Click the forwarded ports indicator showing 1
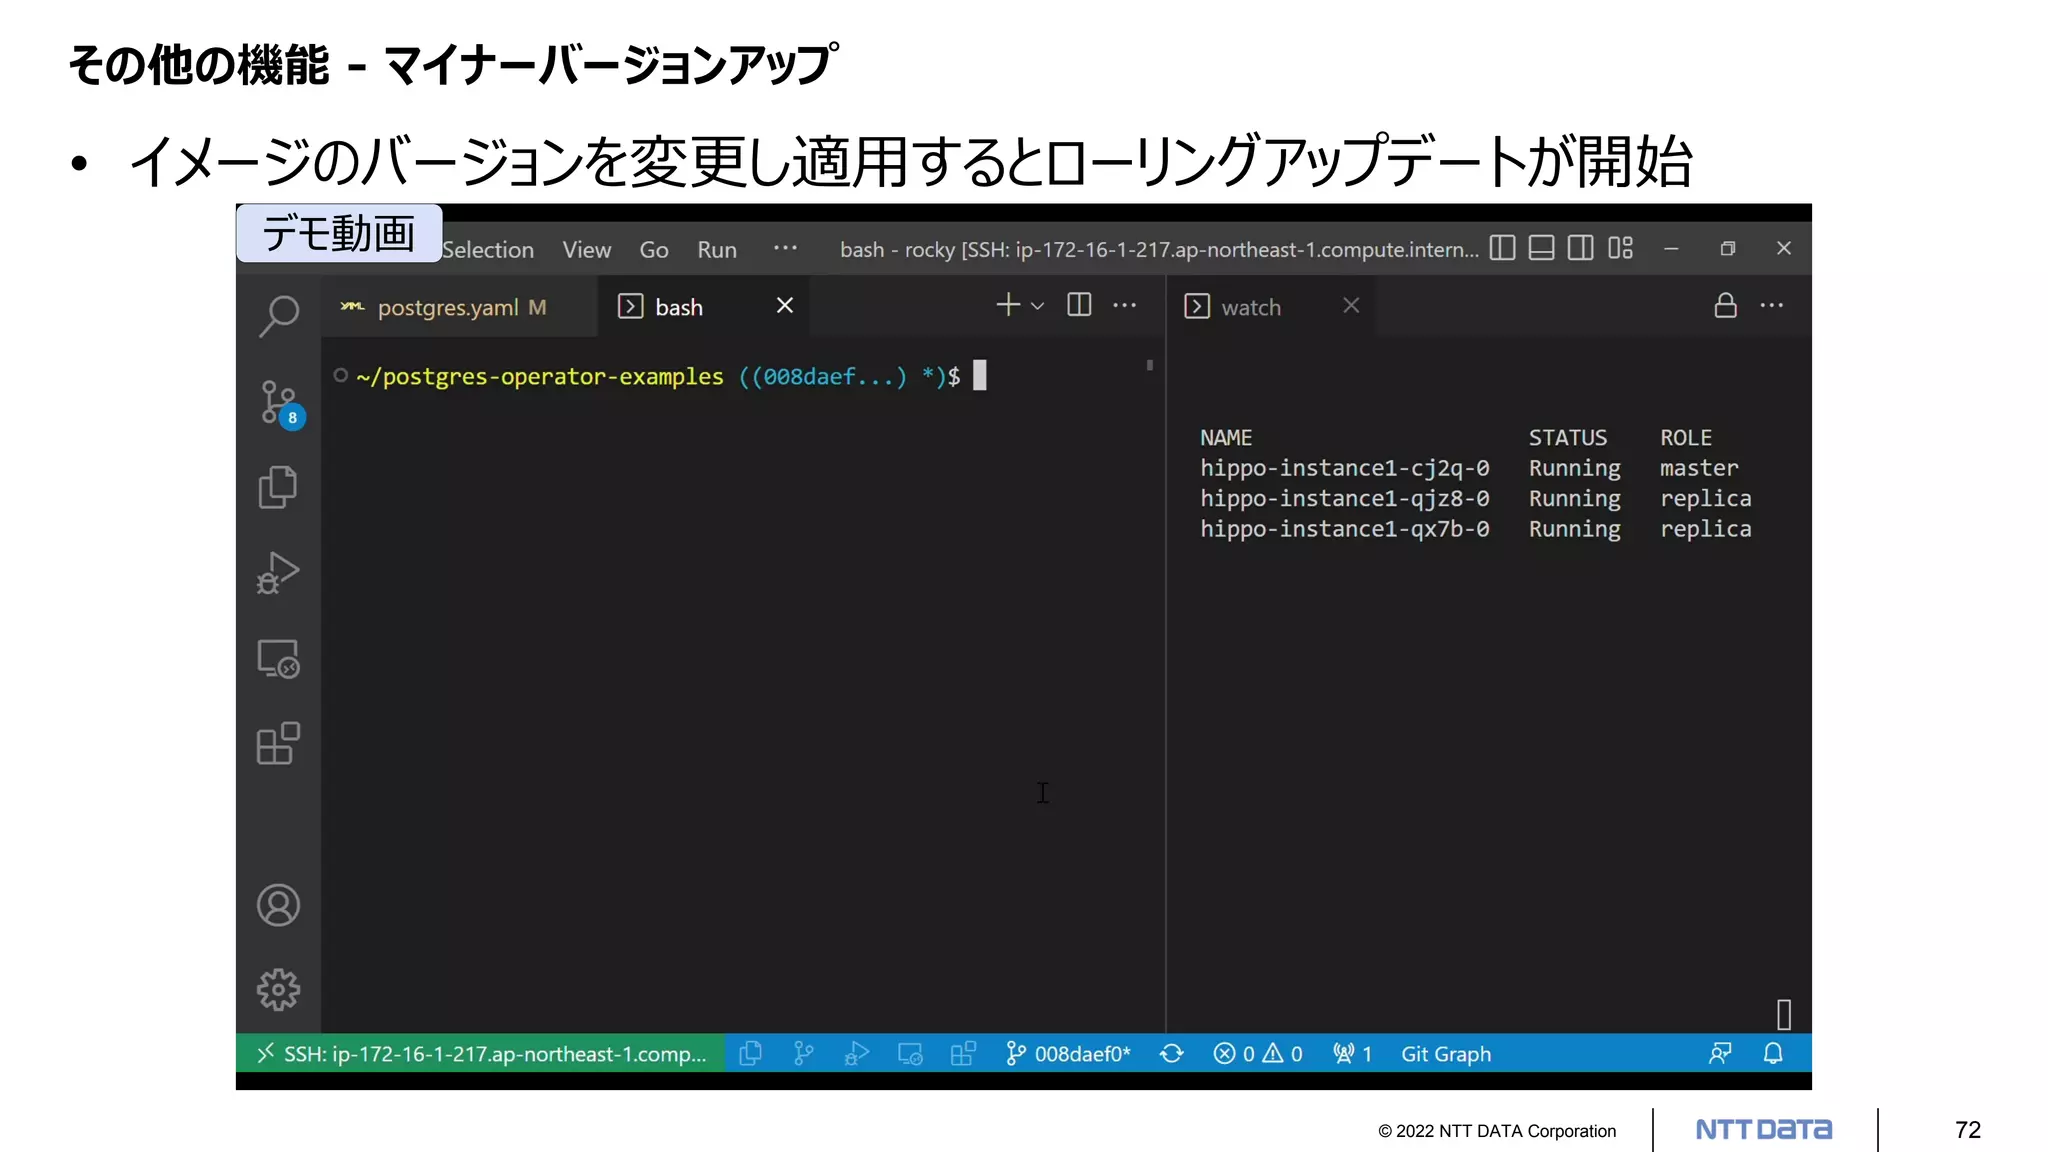The height and width of the screenshot is (1152, 2048). [1353, 1053]
